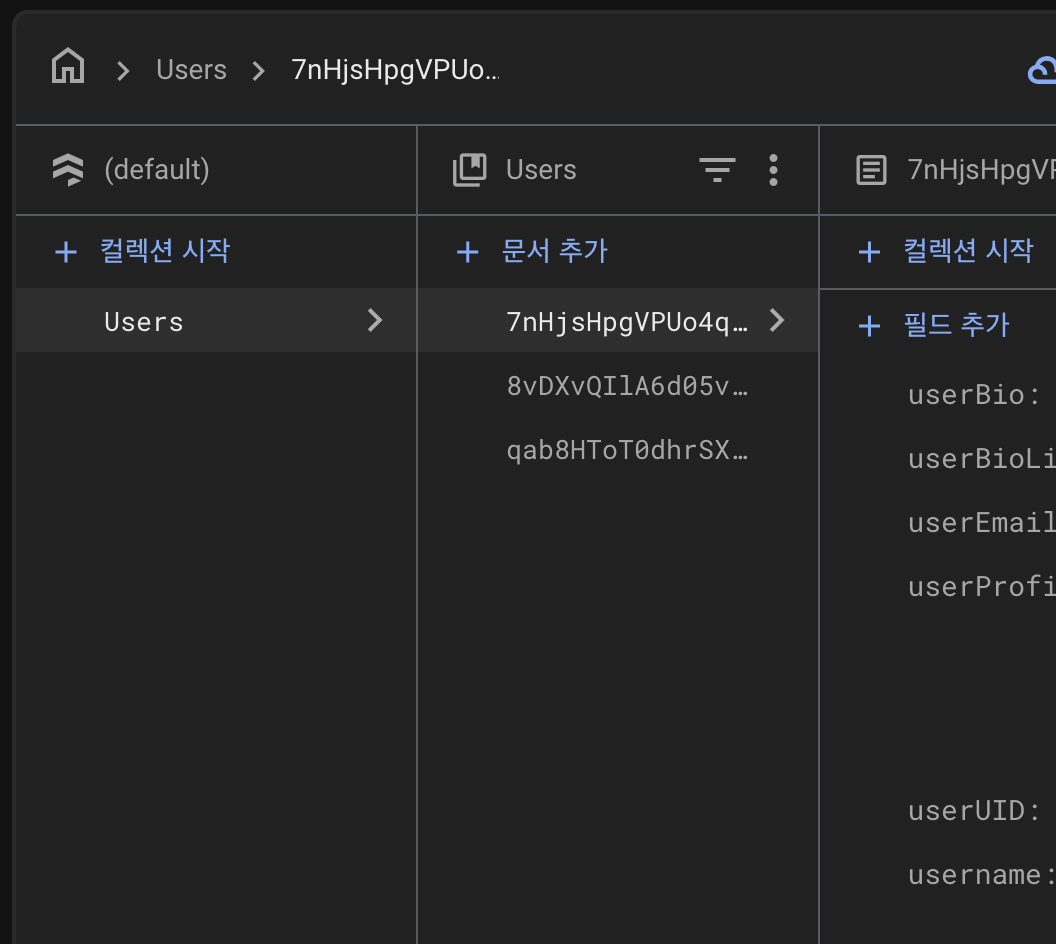This screenshot has height=944, width=1056.
Task: Click 문서 추가 to add a document
Action: tap(554, 251)
